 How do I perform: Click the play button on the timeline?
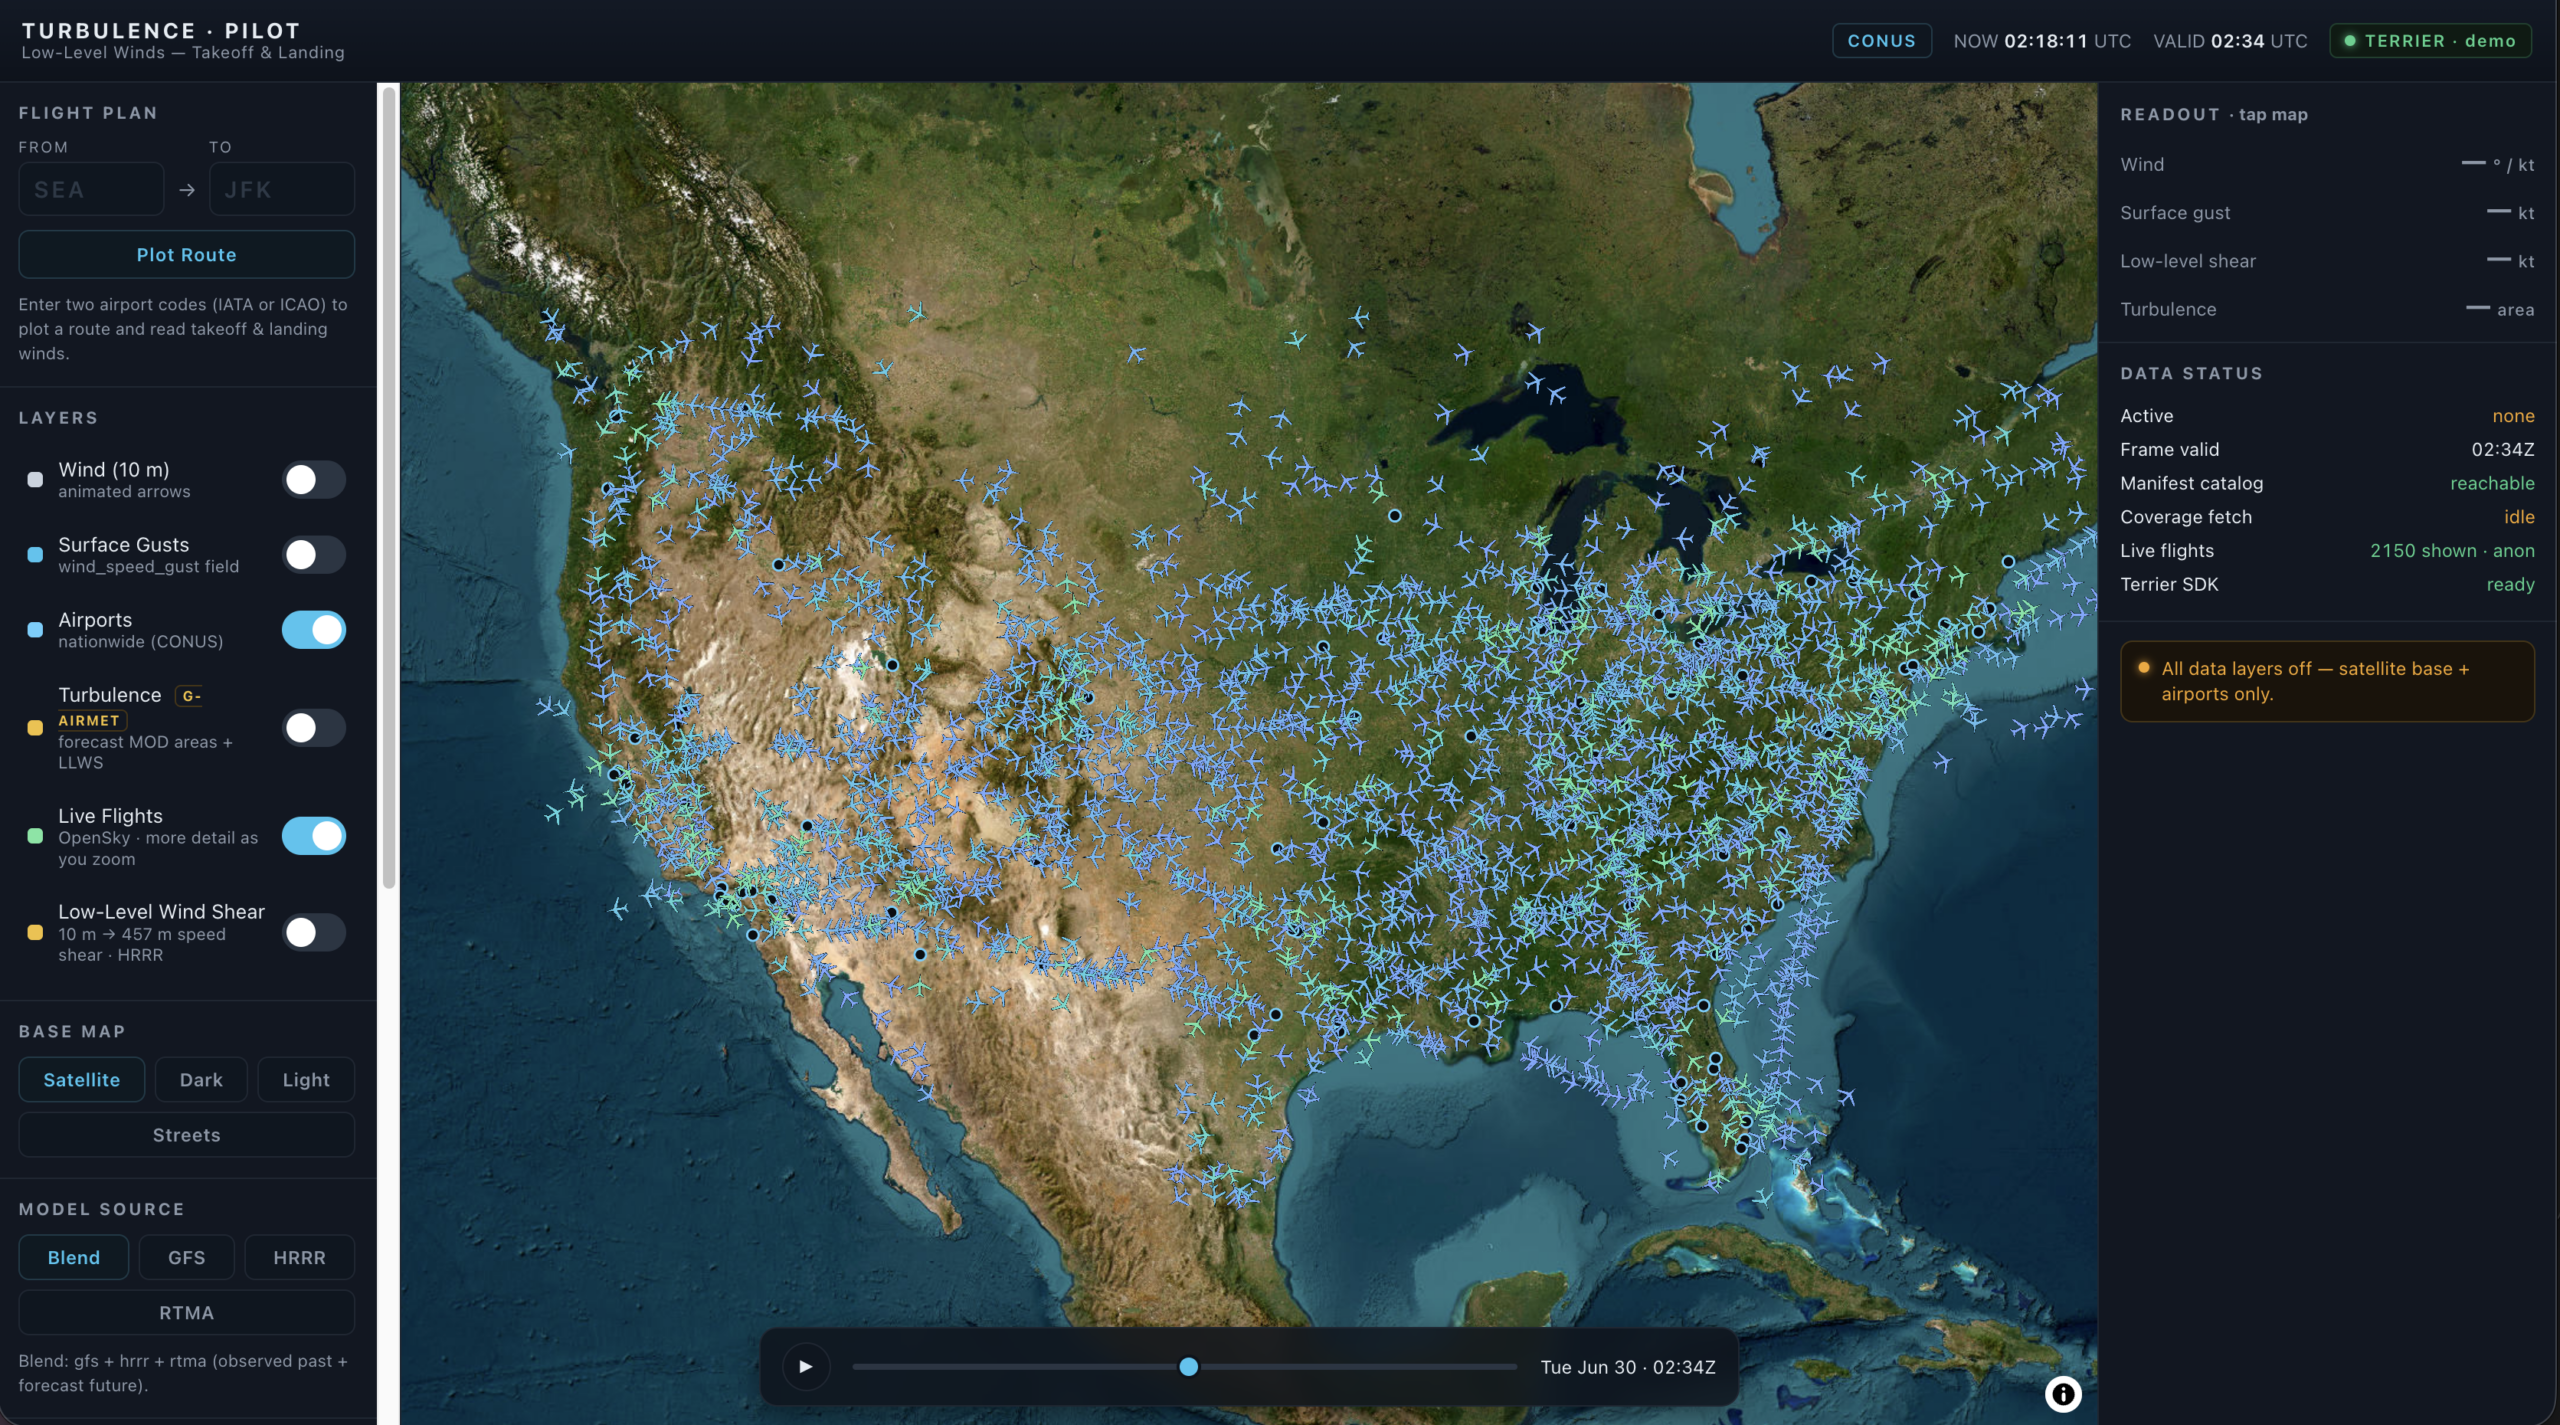click(x=805, y=1366)
